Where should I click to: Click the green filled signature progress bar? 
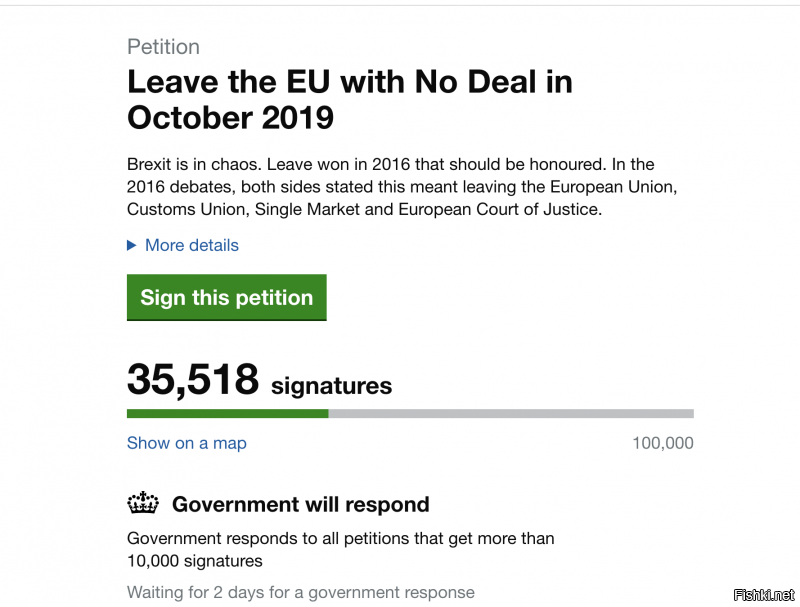click(228, 413)
